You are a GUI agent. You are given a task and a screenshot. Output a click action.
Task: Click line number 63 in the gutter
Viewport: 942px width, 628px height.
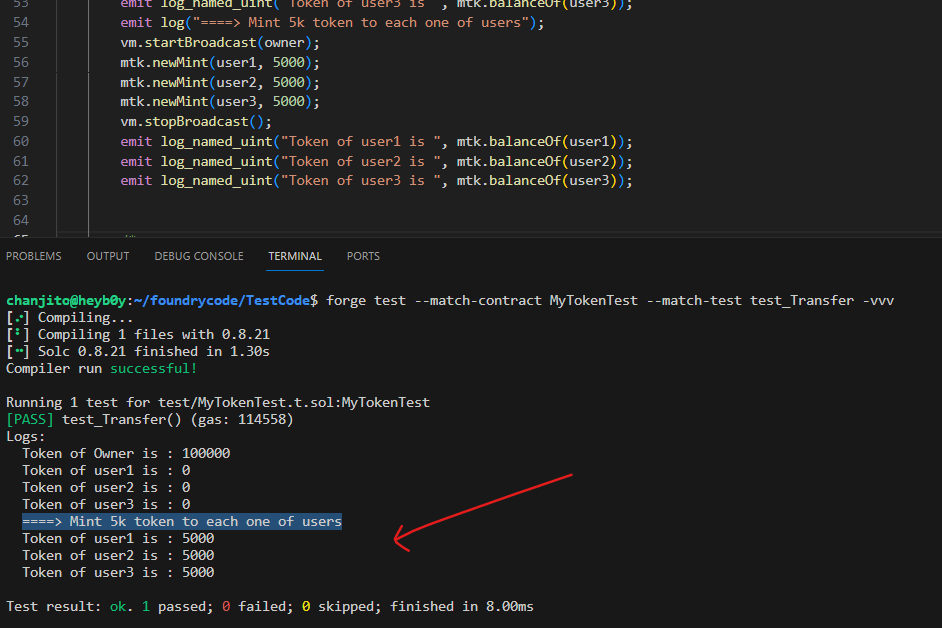pyautogui.click(x=21, y=200)
